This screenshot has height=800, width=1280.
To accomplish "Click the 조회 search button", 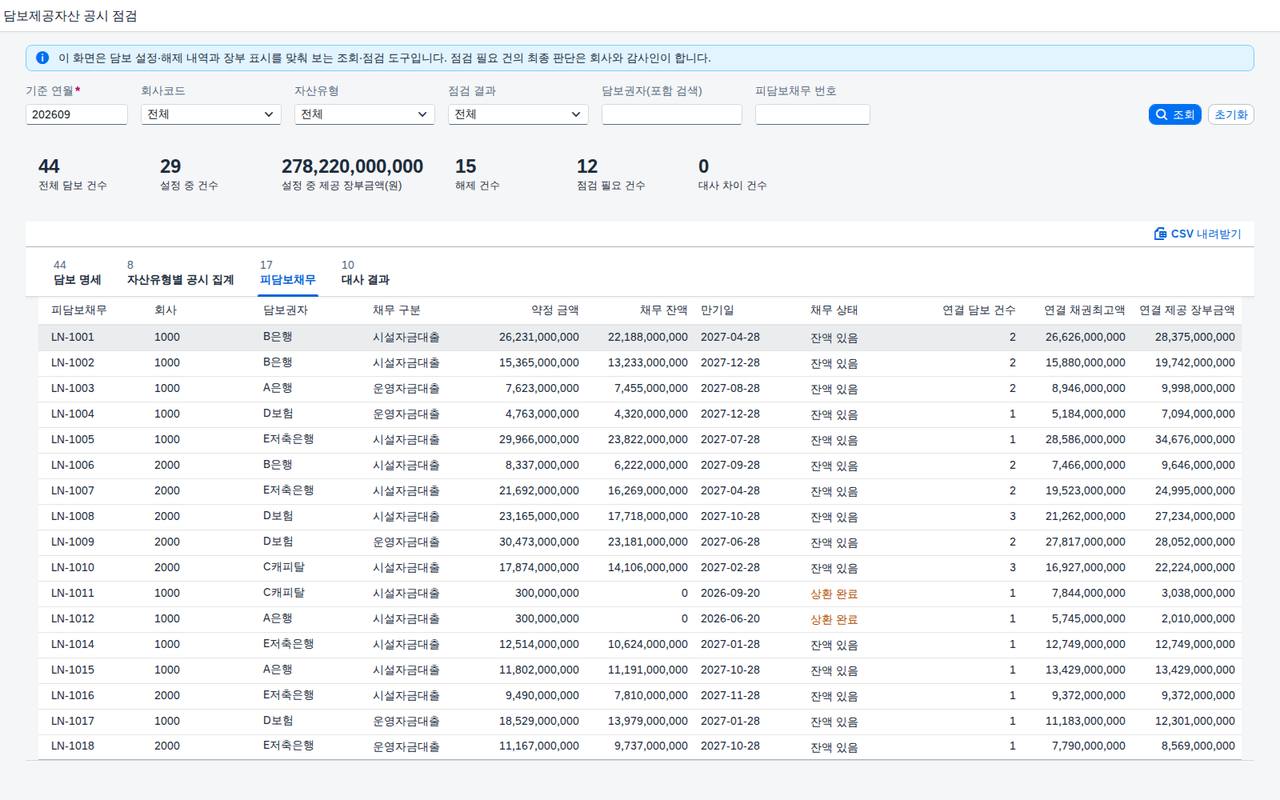I will (x=1175, y=115).
